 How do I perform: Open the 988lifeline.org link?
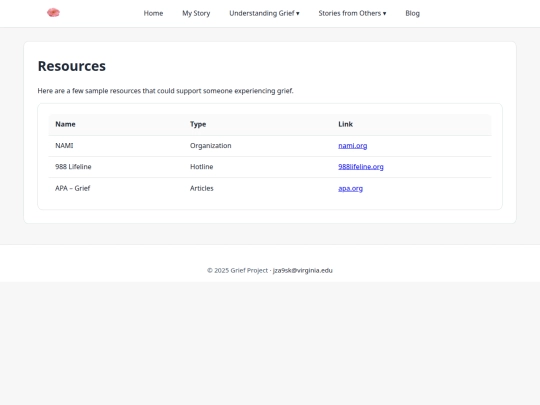(361, 167)
